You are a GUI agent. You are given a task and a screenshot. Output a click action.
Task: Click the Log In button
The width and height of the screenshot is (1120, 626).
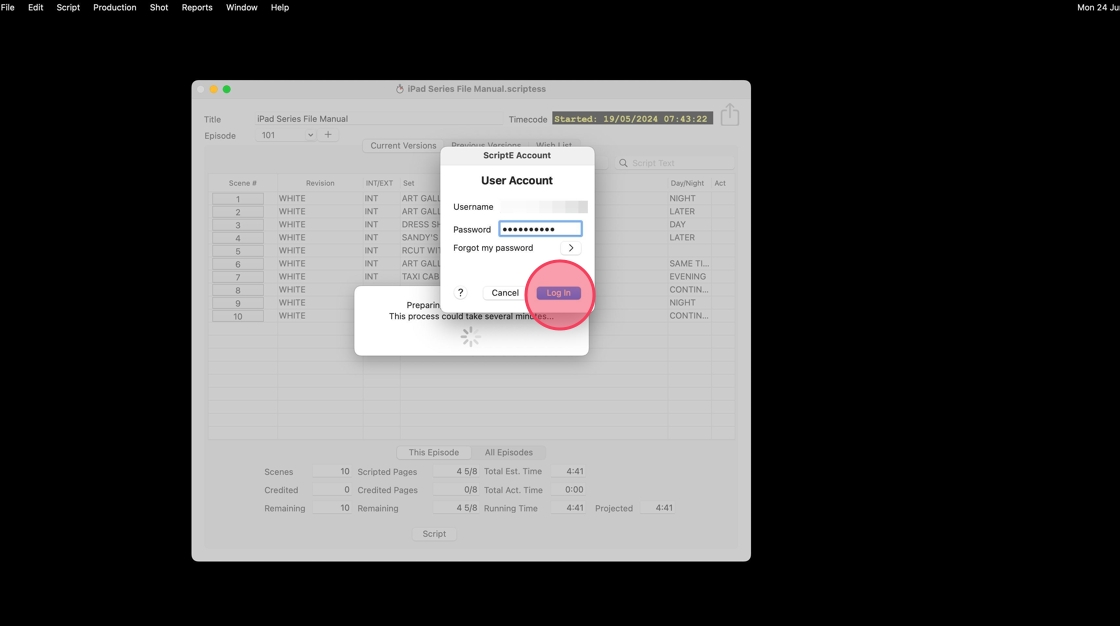coord(559,293)
